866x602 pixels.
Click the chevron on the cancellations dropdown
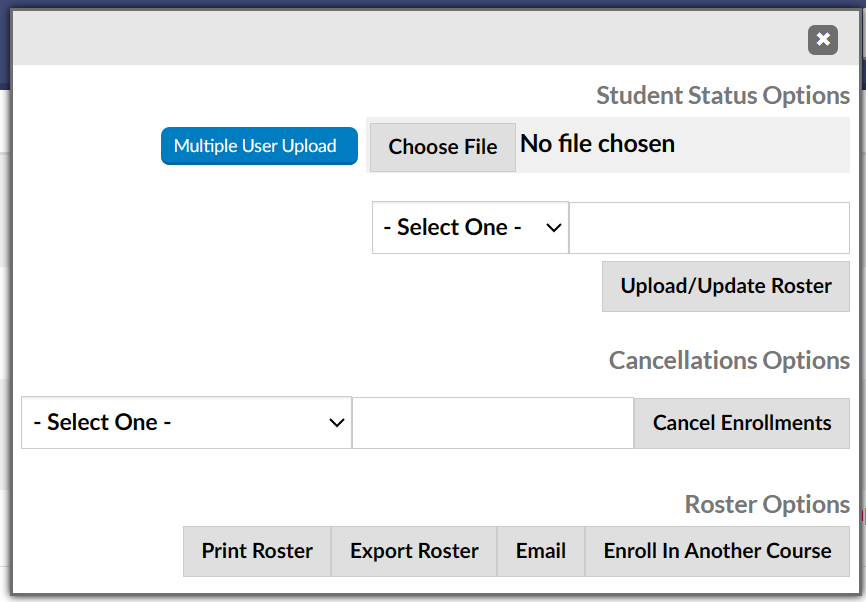(336, 422)
